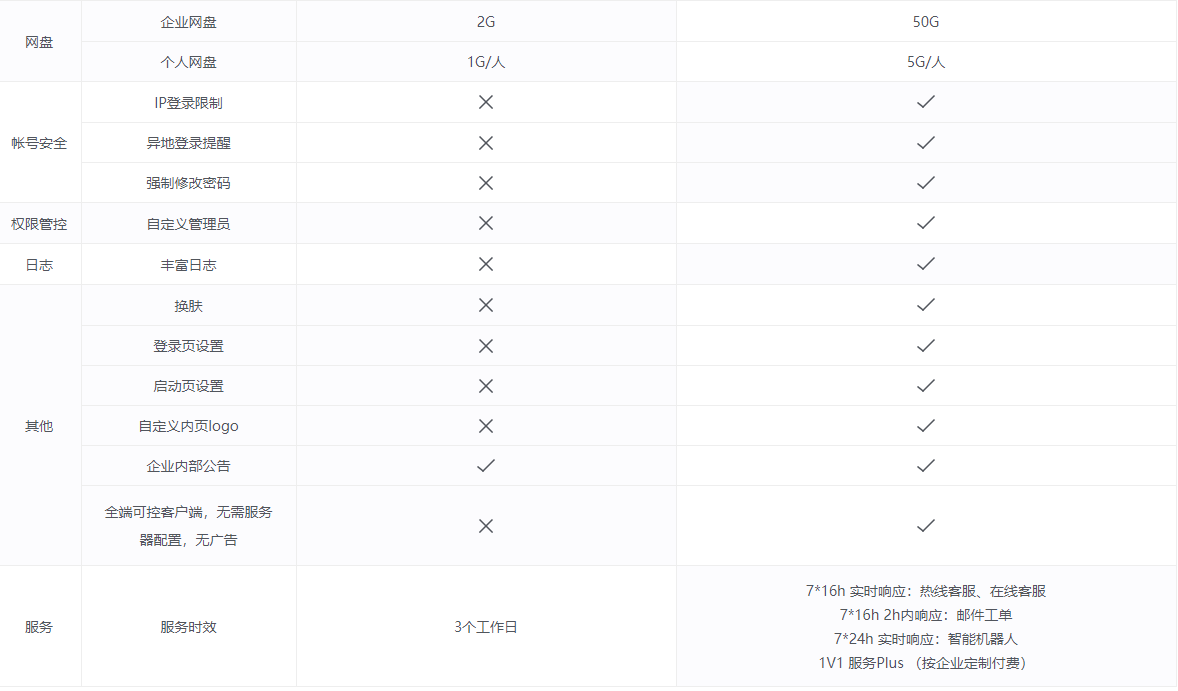The width and height of the screenshot is (1178, 691).
Task: Click the X icon for 自定义内页logo
Action: click(486, 426)
